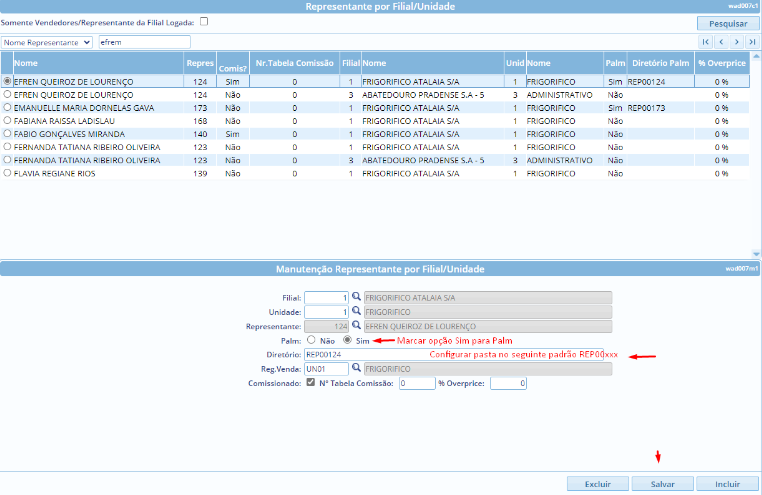Click the Palm column header
The image size is (762, 495).
(615, 63)
